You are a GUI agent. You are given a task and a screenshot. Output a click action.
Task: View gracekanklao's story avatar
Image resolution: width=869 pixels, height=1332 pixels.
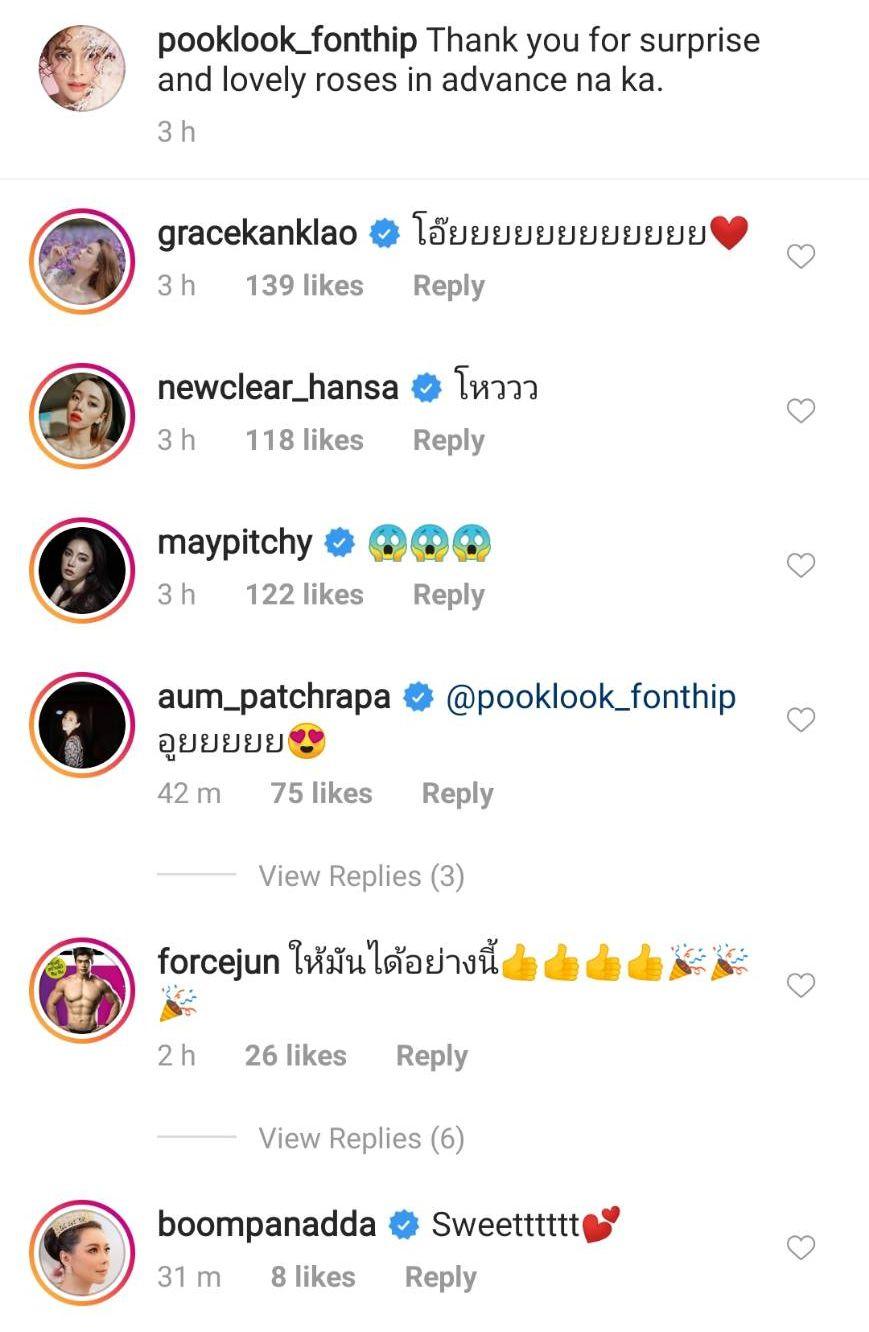[x=82, y=259]
